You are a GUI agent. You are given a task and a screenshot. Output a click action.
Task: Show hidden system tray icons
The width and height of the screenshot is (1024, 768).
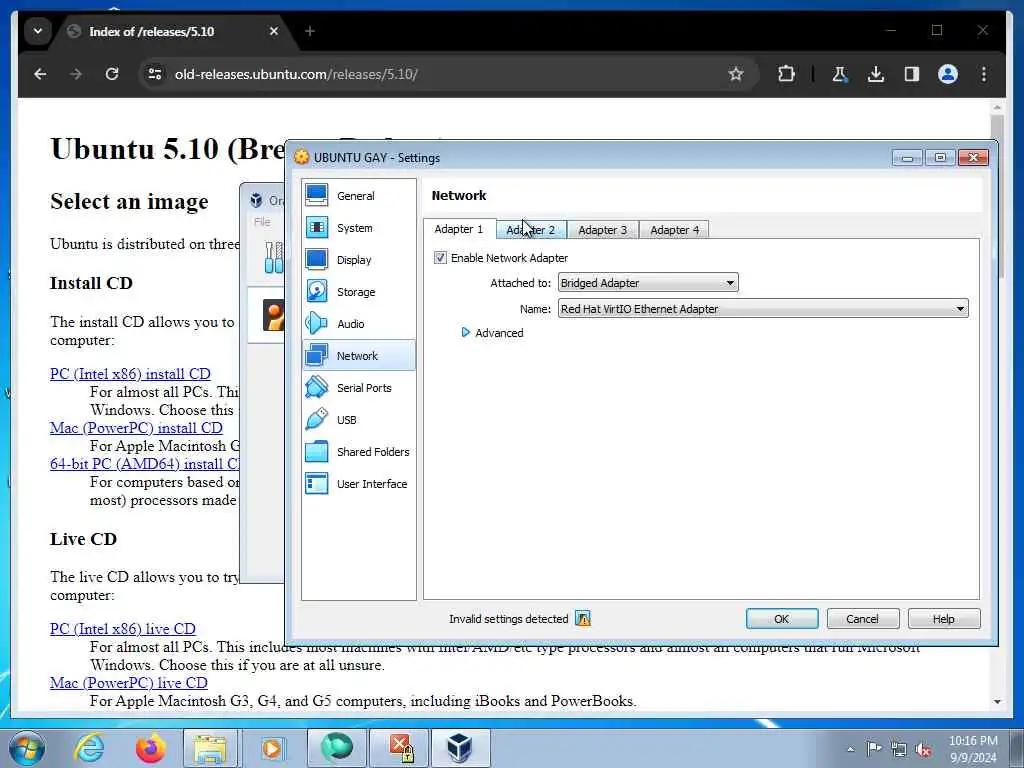tap(850, 749)
